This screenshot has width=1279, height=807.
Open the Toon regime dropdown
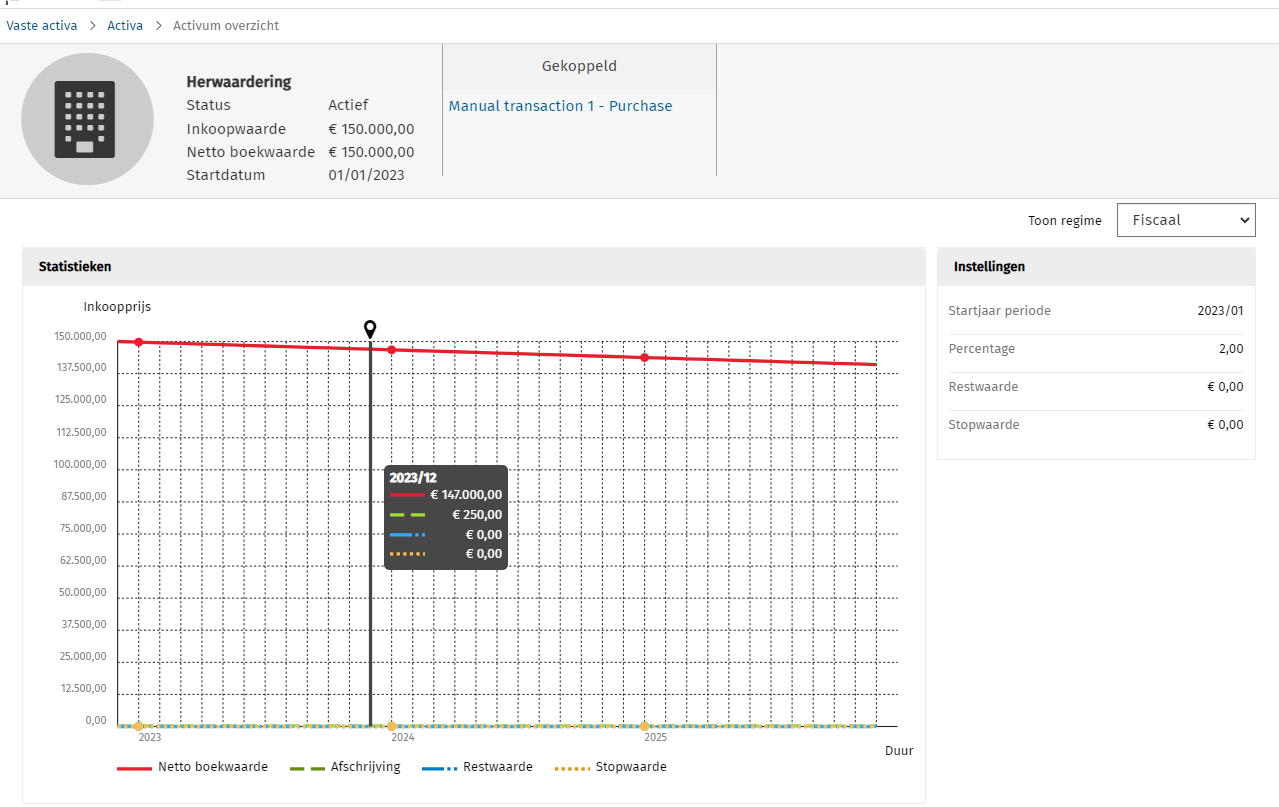[x=1185, y=220]
